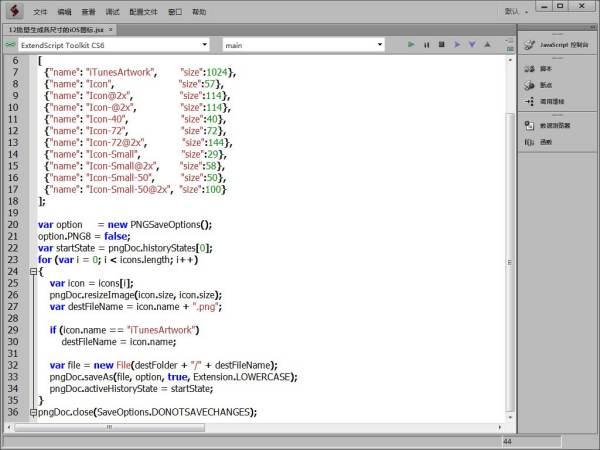Click the option.PNG8 = false line

click(84, 236)
